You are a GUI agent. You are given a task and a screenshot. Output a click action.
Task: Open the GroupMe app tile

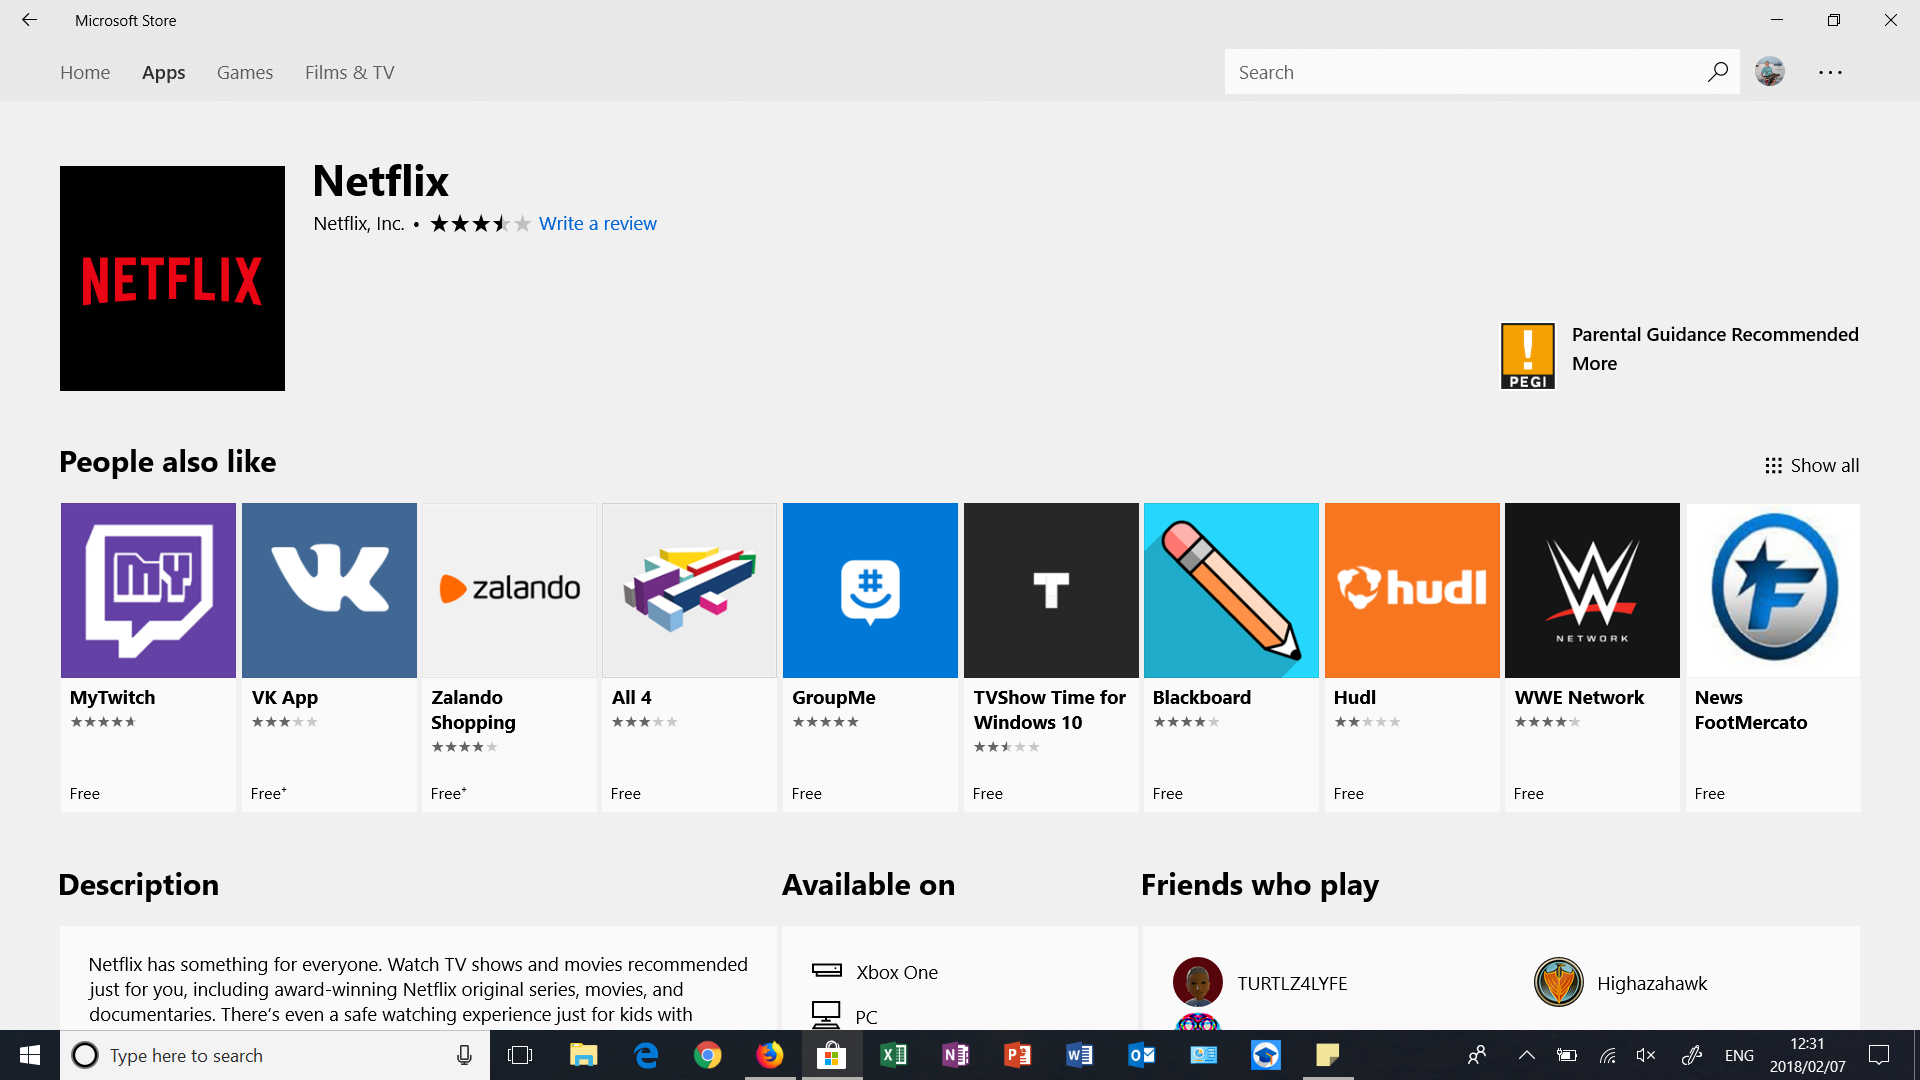click(870, 656)
